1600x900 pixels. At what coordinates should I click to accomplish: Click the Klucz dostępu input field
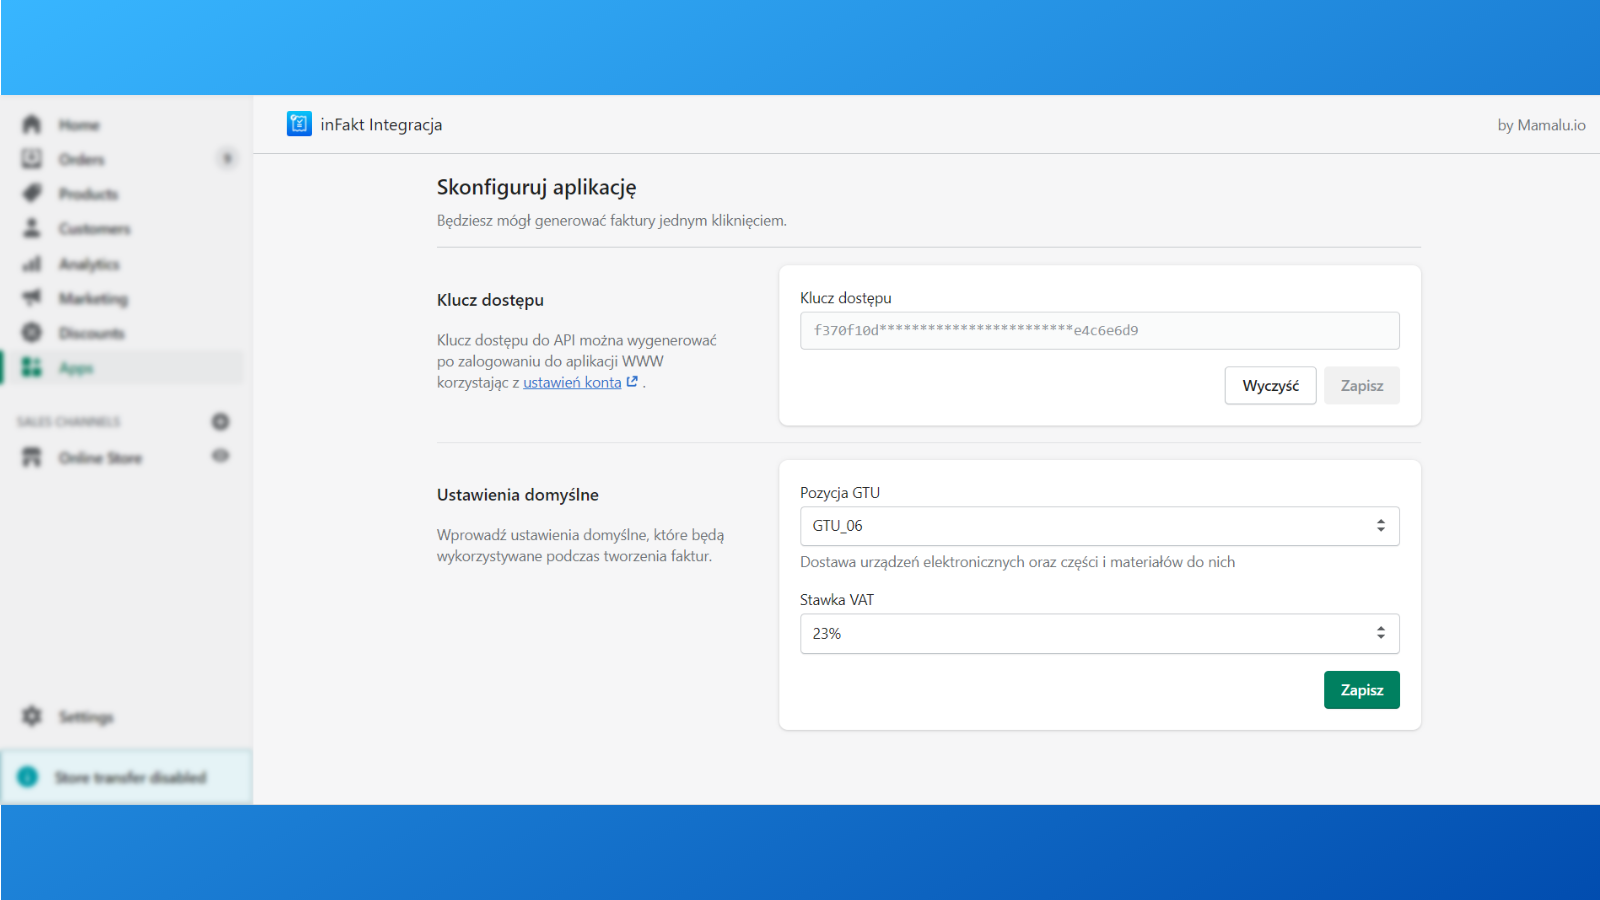[1099, 331]
